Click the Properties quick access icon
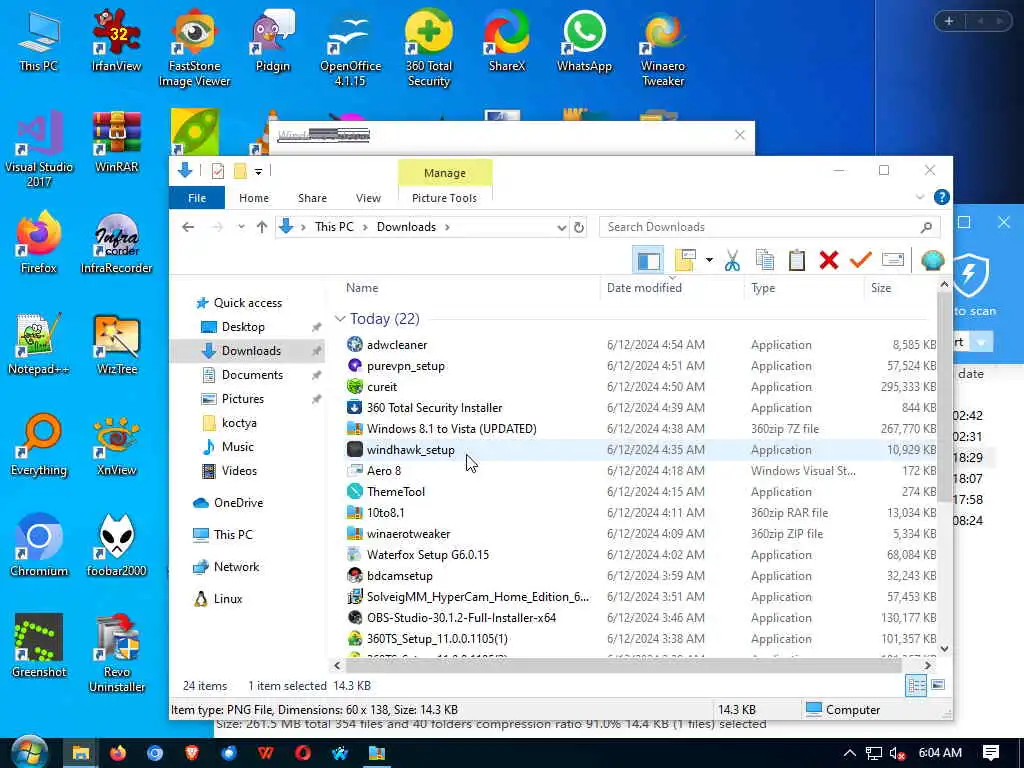This screenshot has width=1024, height=768. (x=217, y=171)
